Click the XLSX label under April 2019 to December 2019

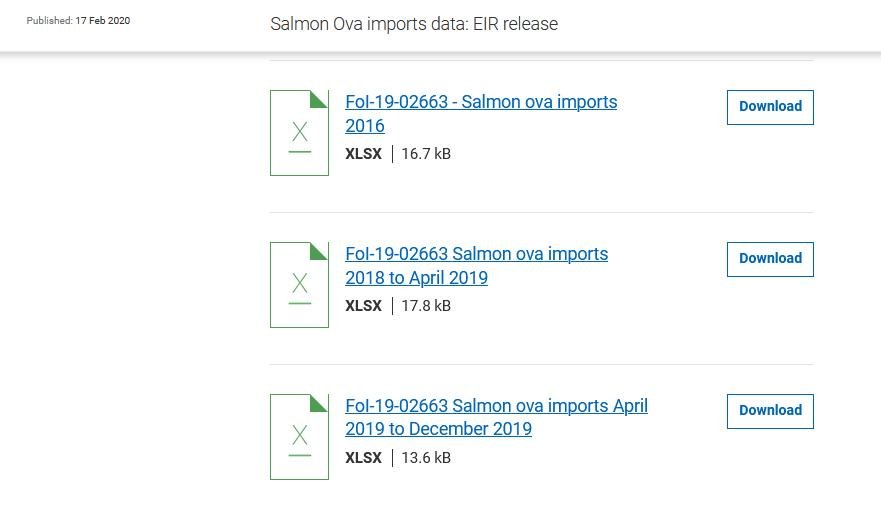point(363,458)
